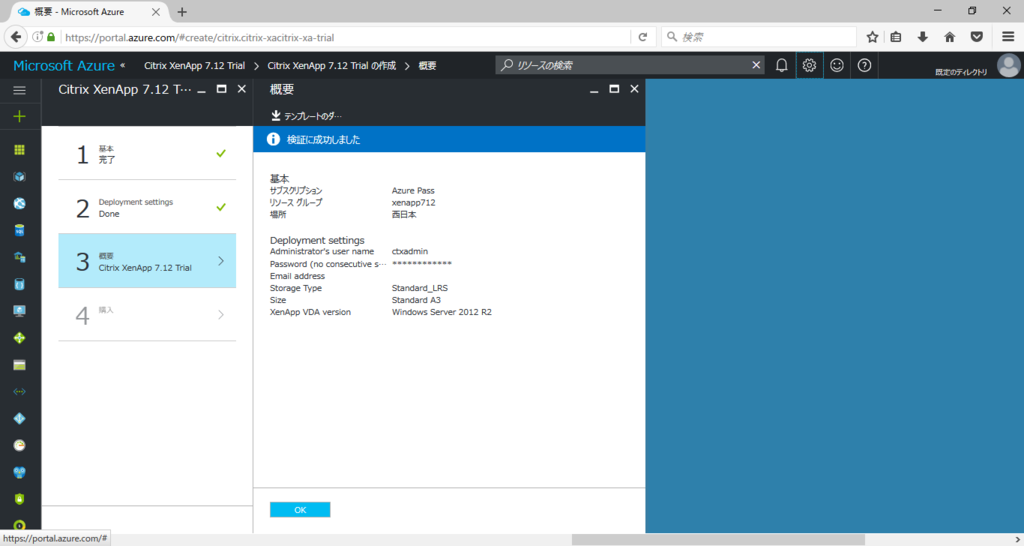Minimize the Citrix XenApp 7.12 T… blade

(x=202, y=90)
